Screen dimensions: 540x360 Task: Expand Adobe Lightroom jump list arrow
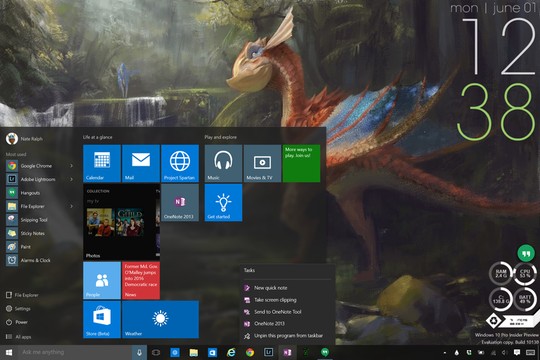pyautogui.click(x=72, y=179)
